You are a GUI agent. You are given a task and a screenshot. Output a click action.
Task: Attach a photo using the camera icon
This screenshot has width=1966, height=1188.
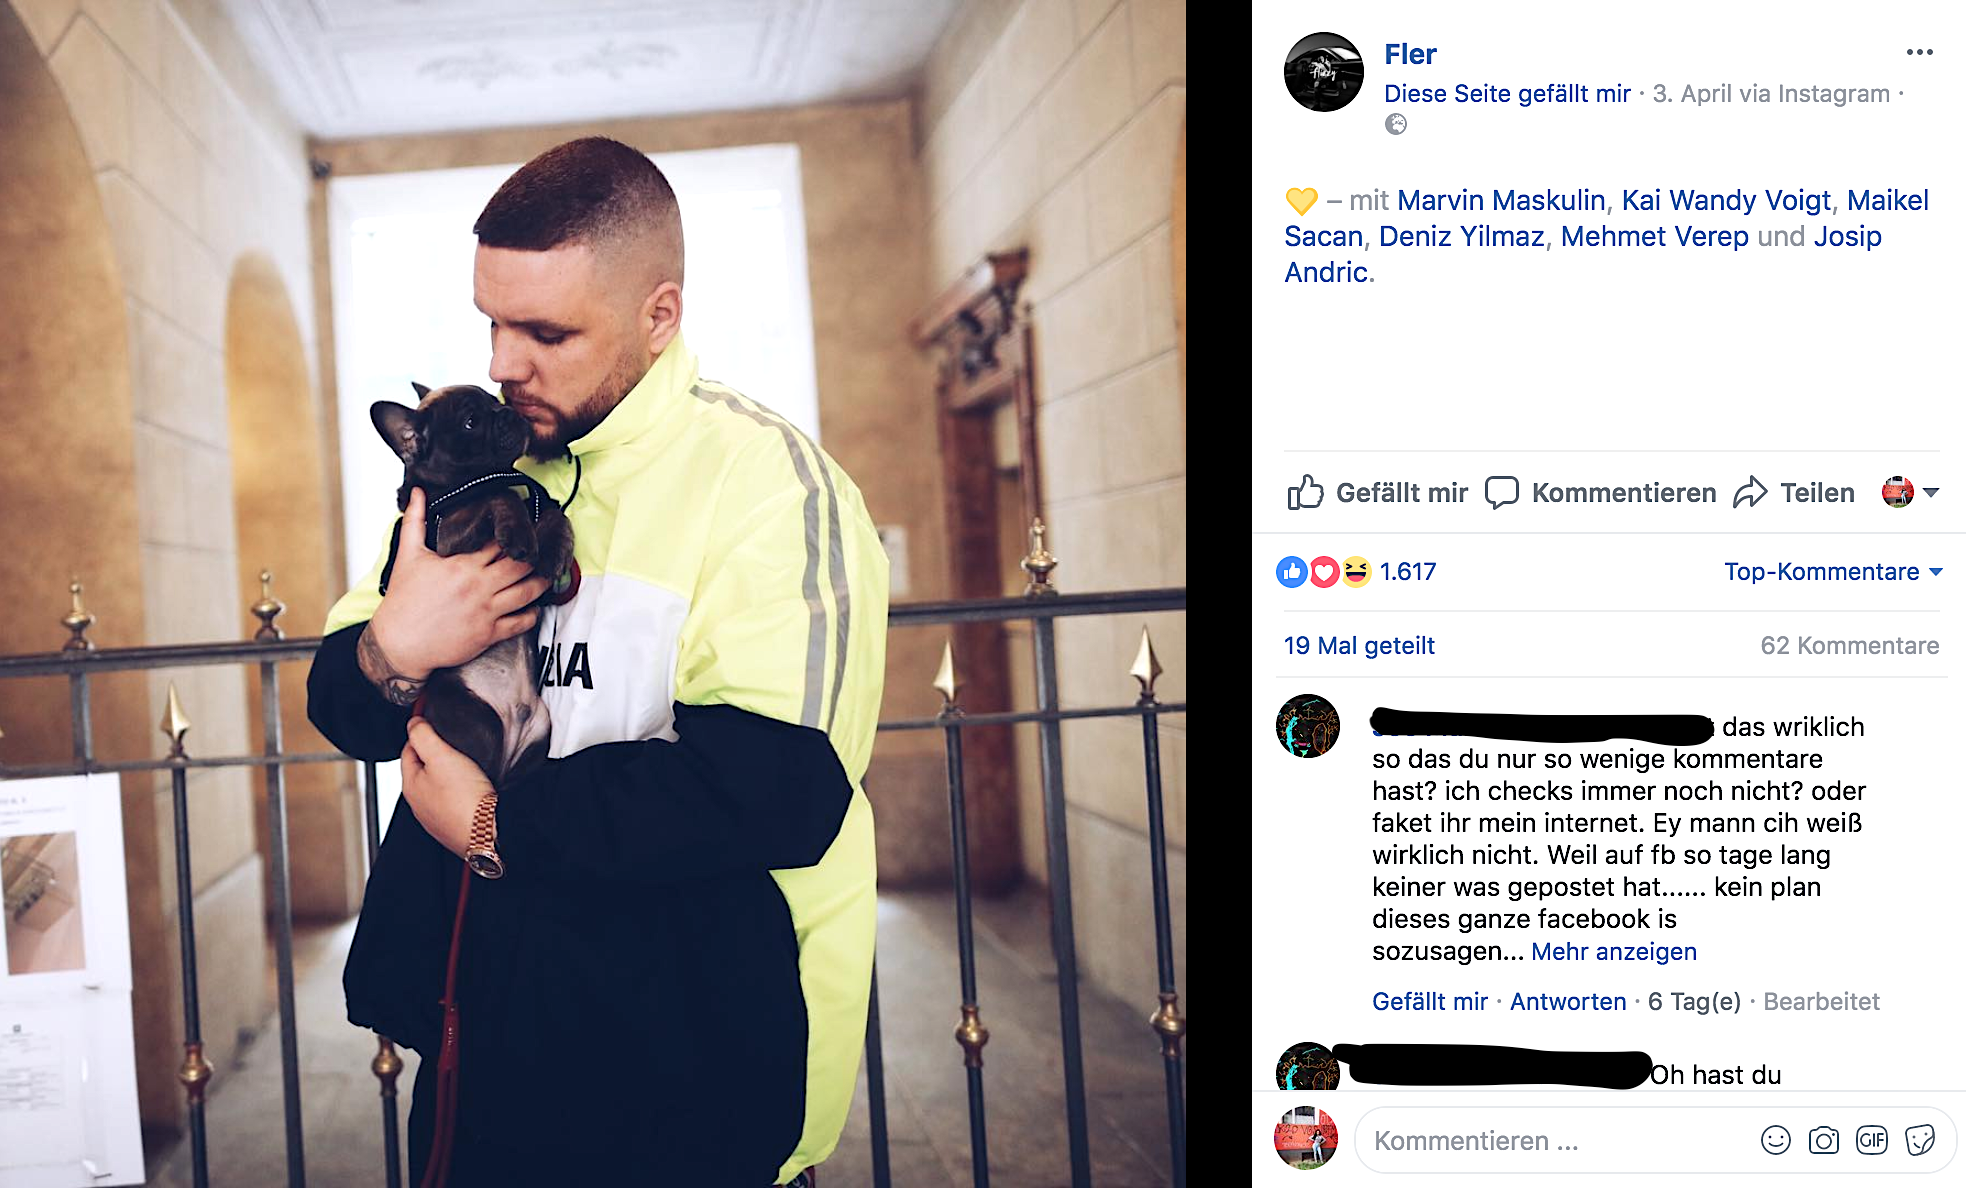click(x=1824, y=1140)
